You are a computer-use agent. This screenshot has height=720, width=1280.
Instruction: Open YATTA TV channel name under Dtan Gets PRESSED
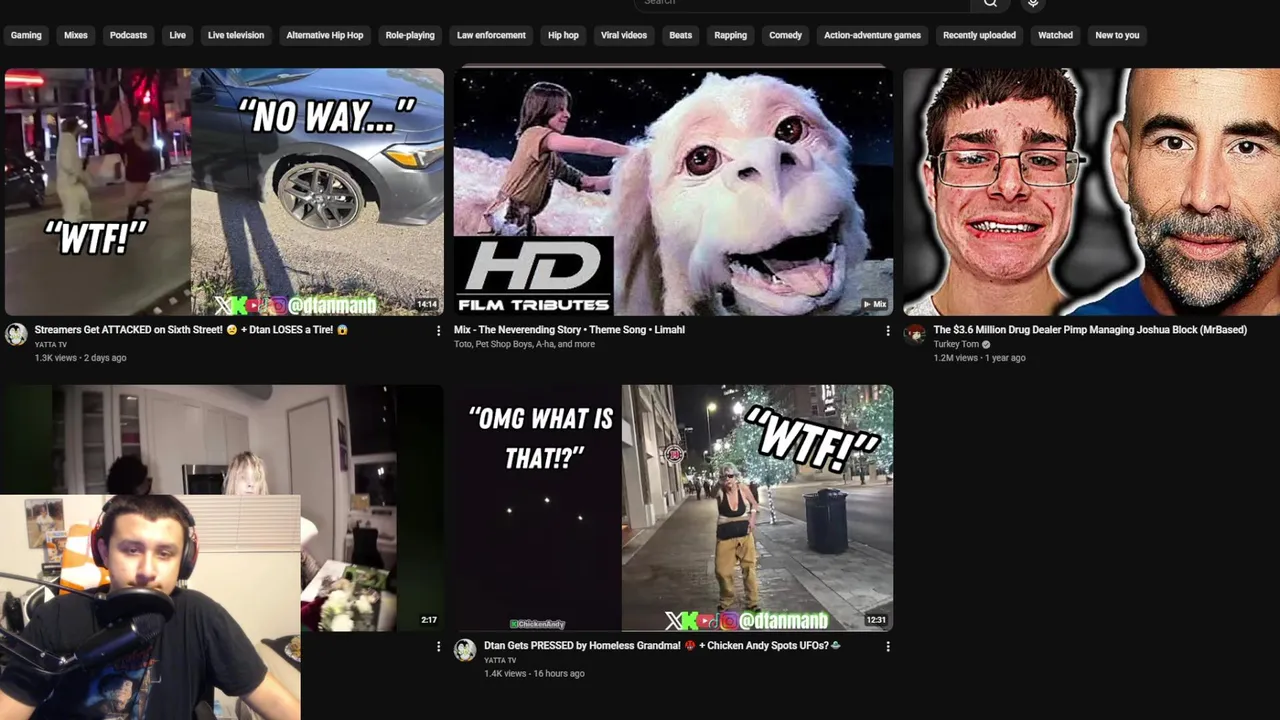click(x=500, y=660)
